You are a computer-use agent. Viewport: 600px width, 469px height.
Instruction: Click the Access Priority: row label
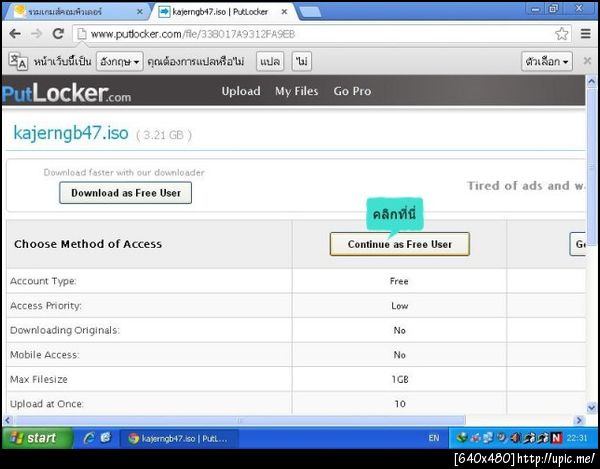tap(46, 306)
